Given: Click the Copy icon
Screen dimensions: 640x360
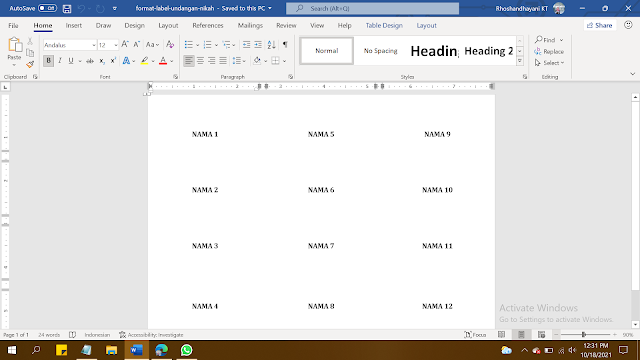Looking at the screenshot, I should coord(30,53).
